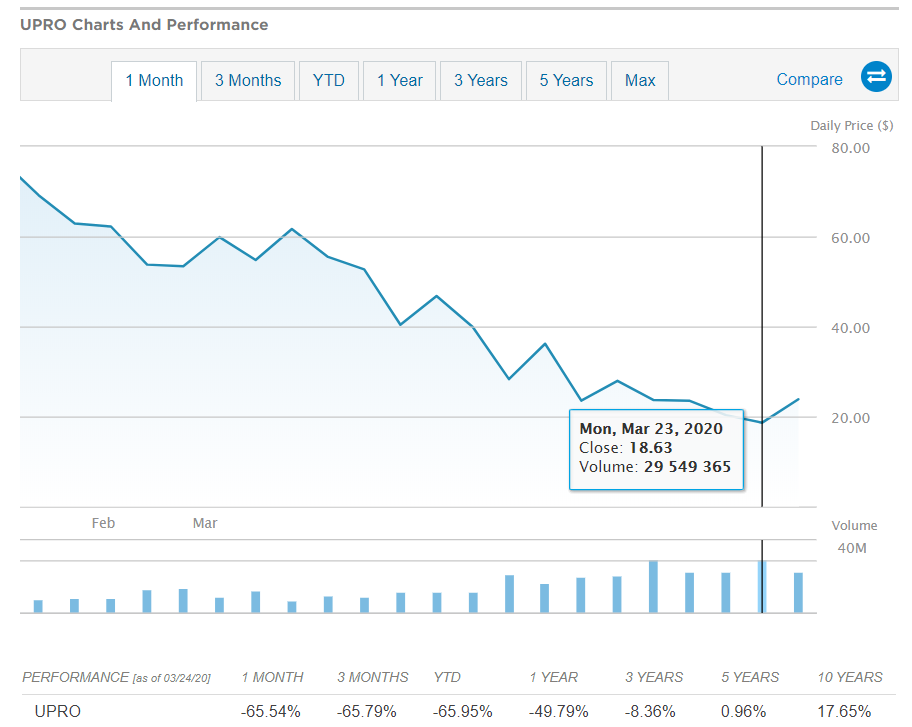912x727 pixels.
Task: Click the 1 MONTH column header
Action: coord(272,677)
